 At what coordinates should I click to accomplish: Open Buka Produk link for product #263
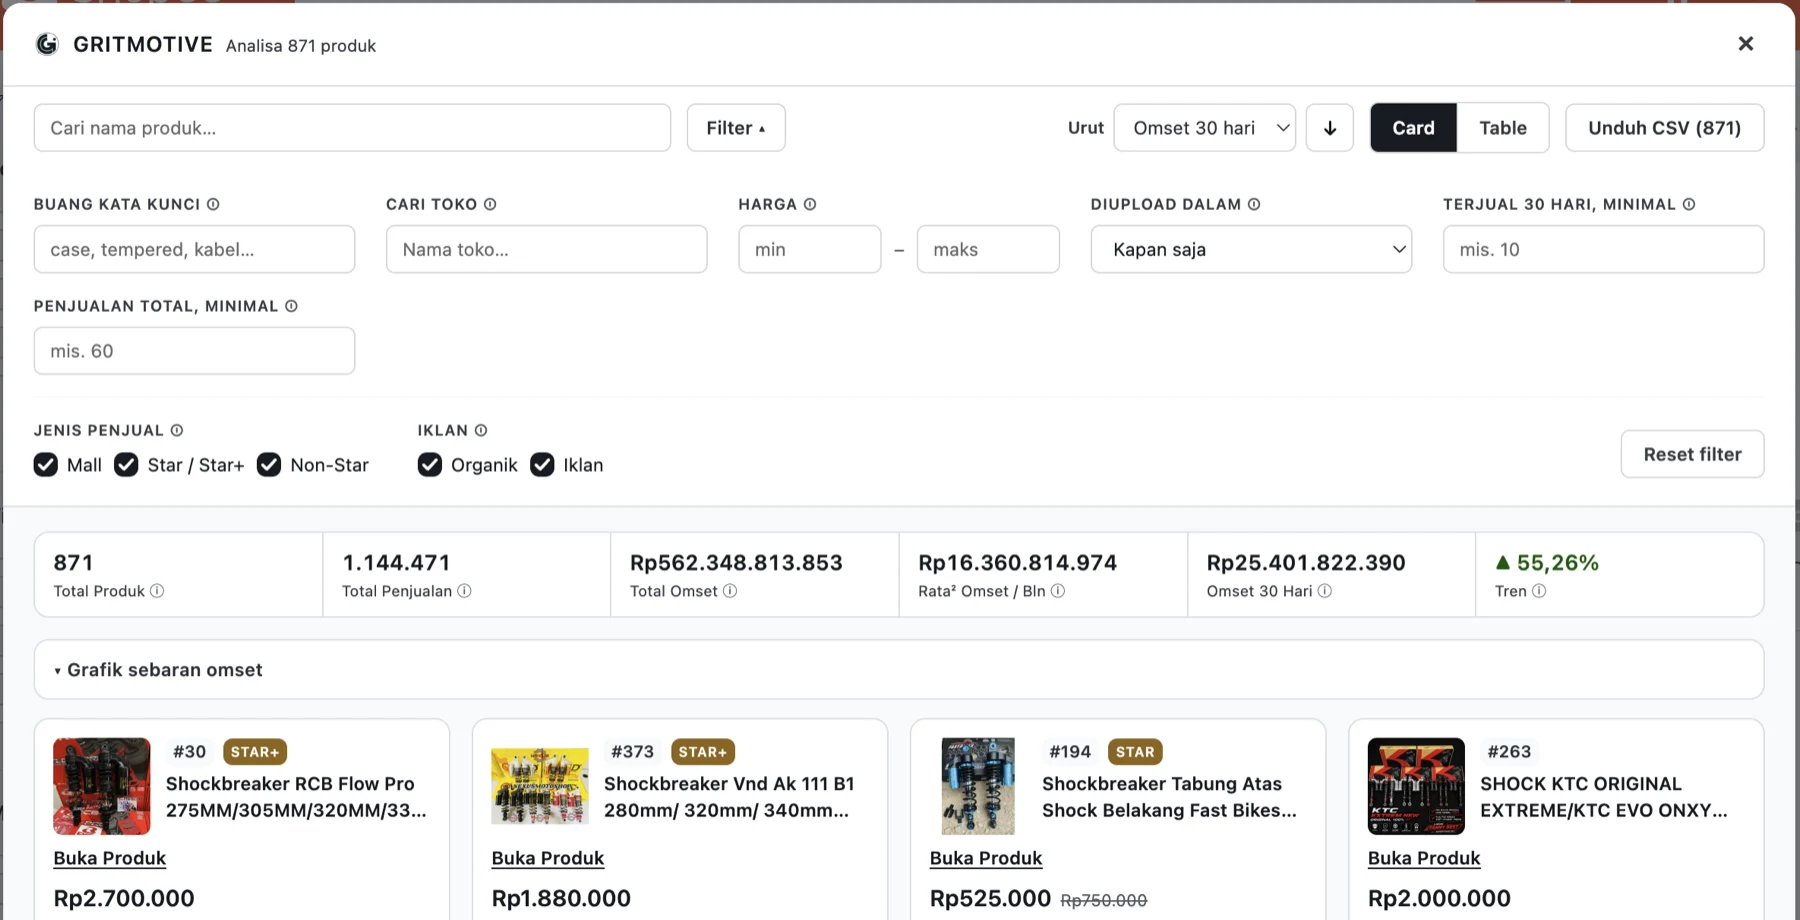(1424, 858)
